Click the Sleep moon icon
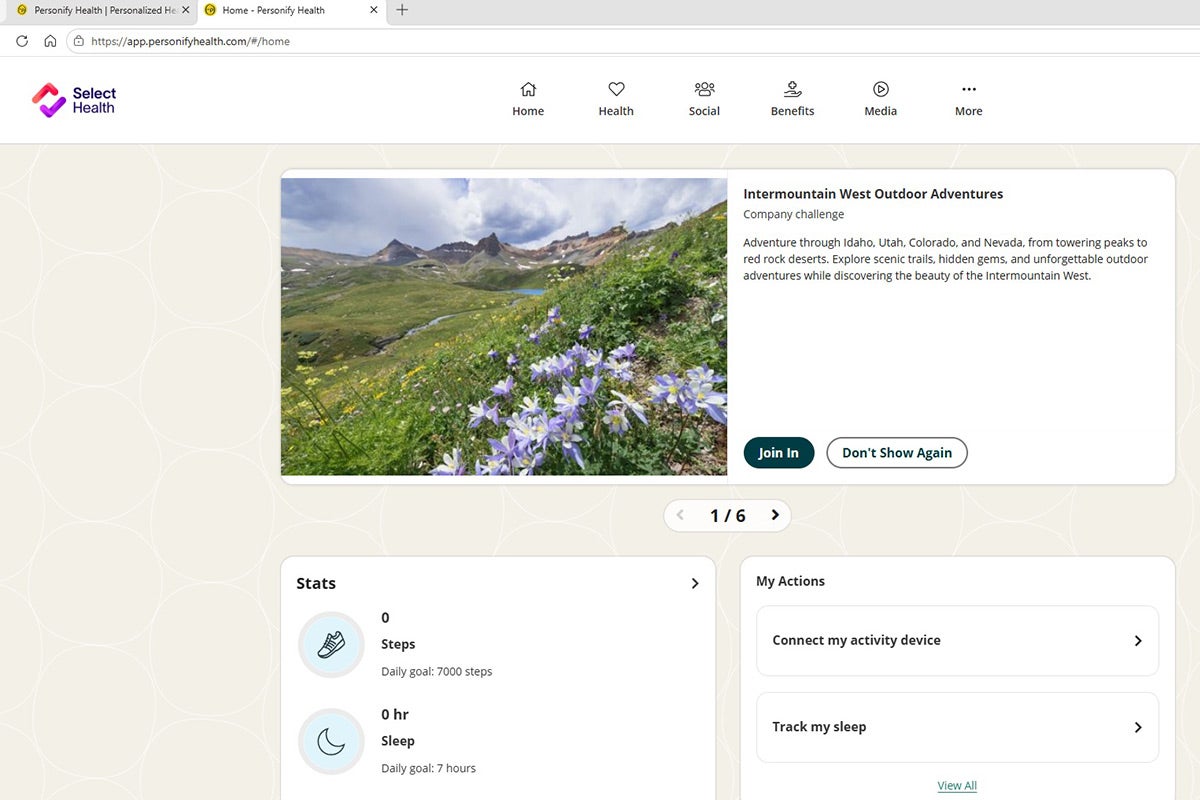The image size is (1200, 800). pyautogui.click(x=331, y=741)
